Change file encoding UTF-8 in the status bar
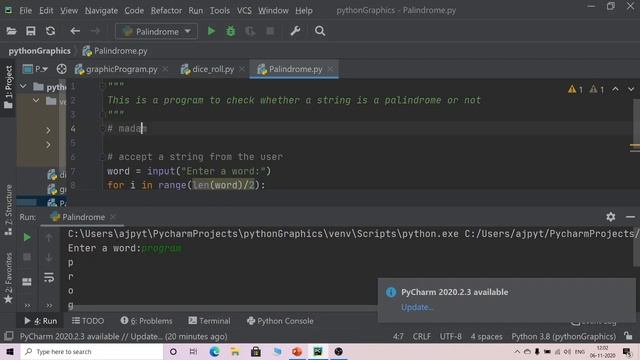 (x=450, y=336)
